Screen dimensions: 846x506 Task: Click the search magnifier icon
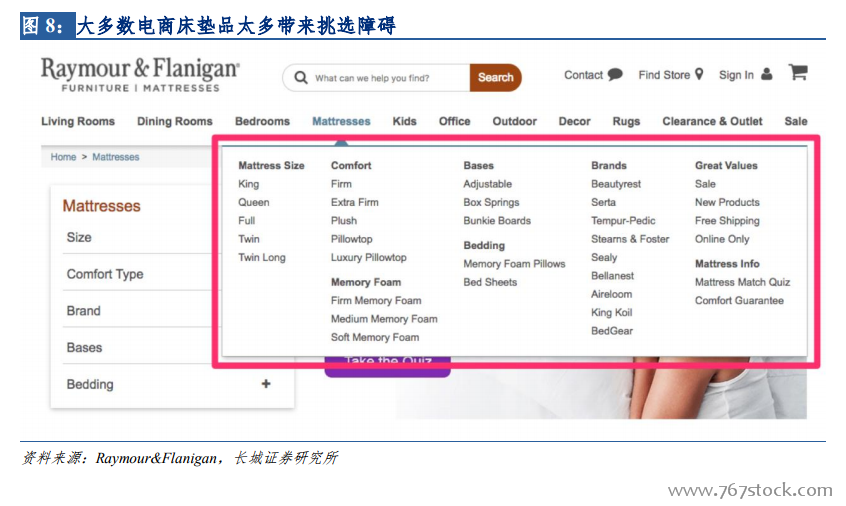pos(301,78)
